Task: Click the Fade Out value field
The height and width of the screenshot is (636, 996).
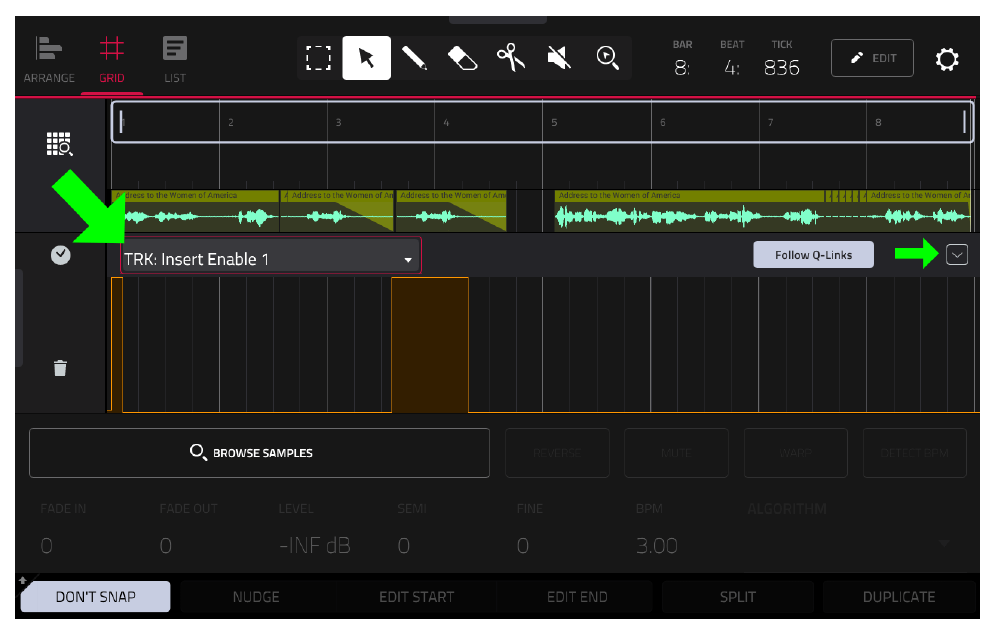Action: point(165,546)
